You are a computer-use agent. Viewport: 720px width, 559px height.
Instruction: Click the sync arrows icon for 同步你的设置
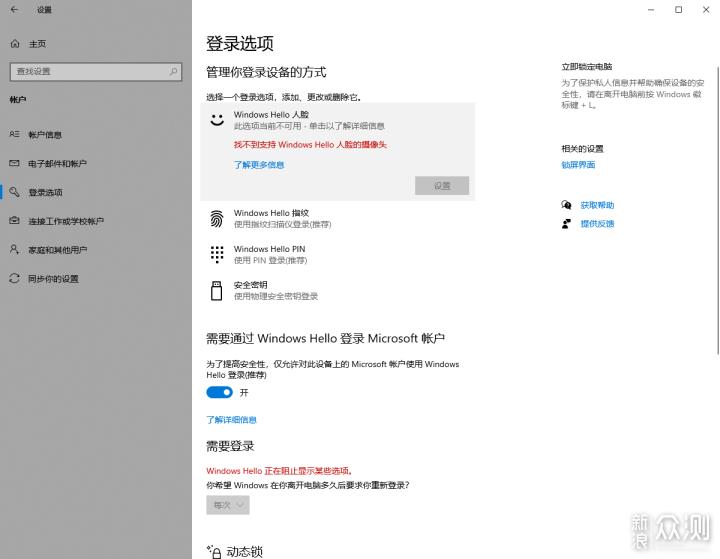[x=14, y=278]
